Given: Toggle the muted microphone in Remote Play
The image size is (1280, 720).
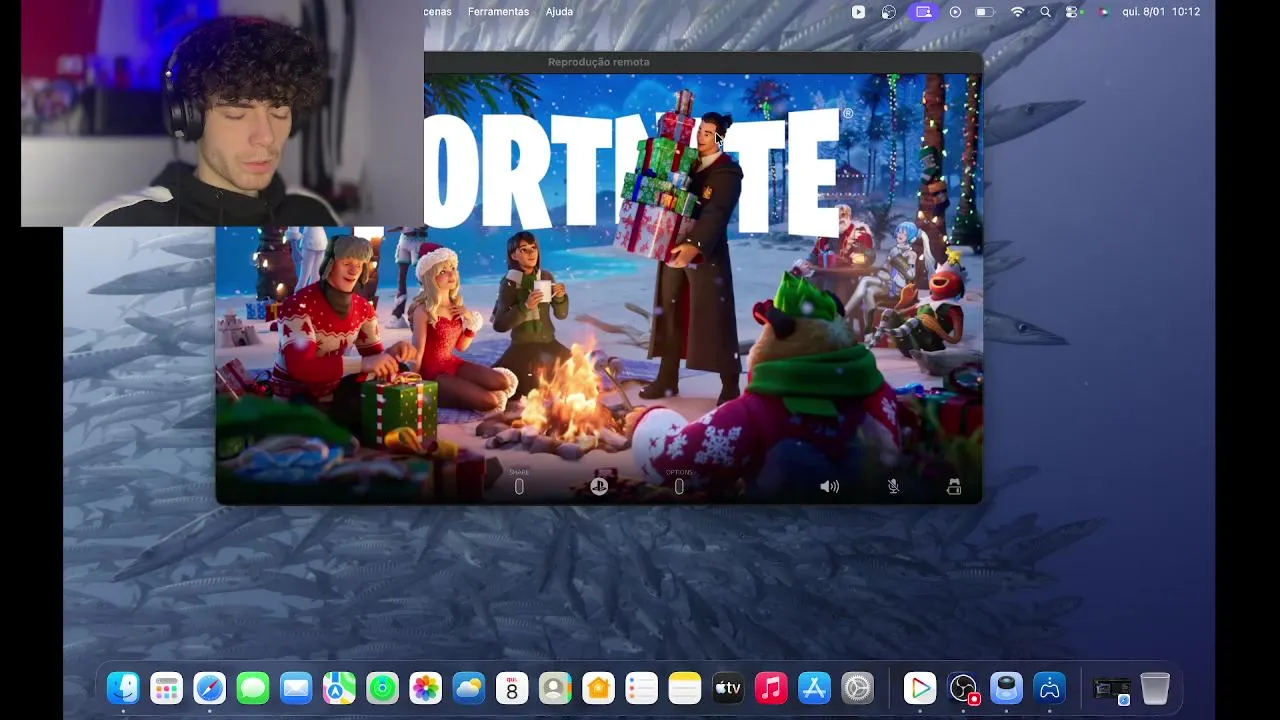Looking at the screenshot, I should click(x=893, y=486).
